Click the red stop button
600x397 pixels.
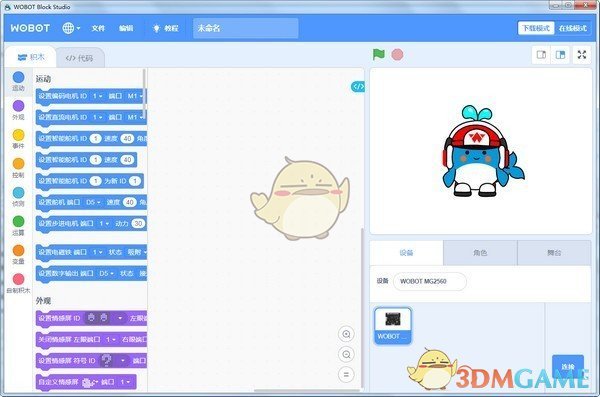coord(397,55)
